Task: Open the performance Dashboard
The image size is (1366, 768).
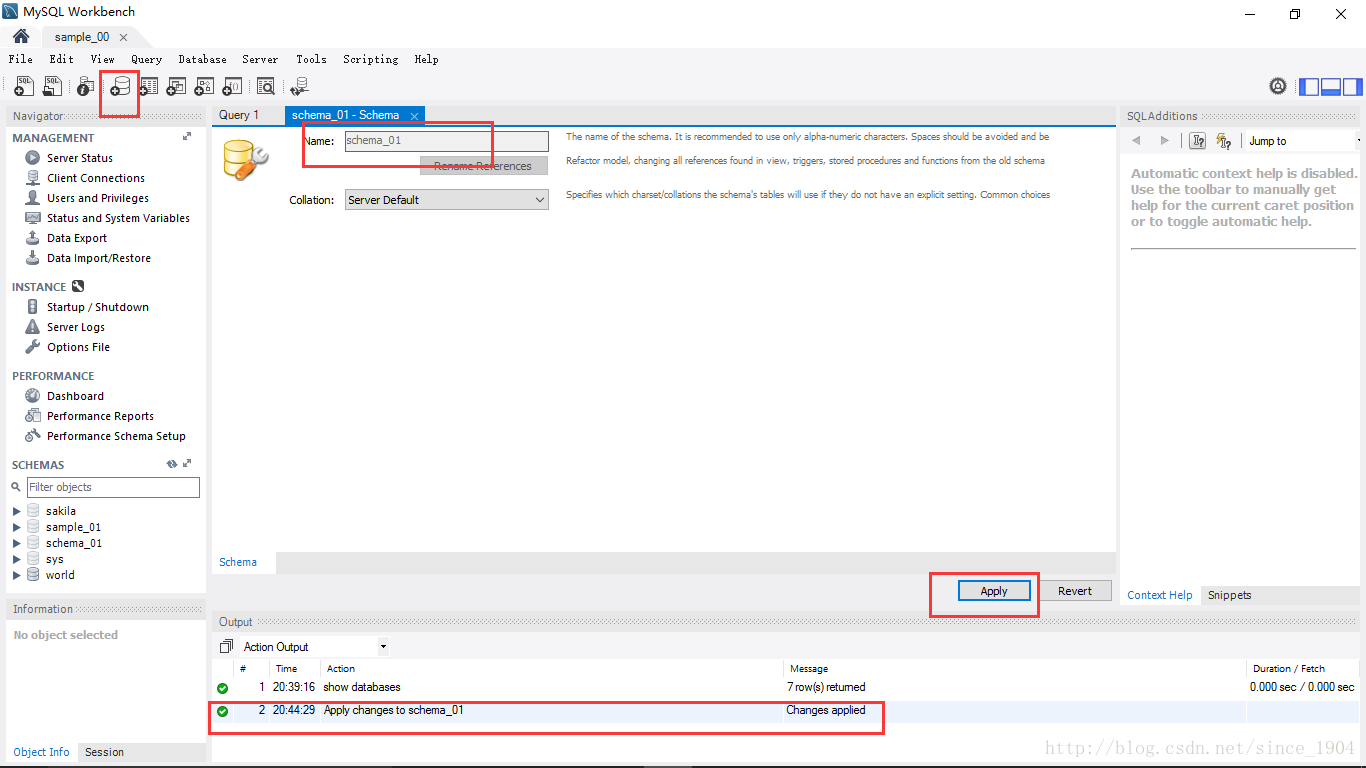Action: tap(75, 396)
